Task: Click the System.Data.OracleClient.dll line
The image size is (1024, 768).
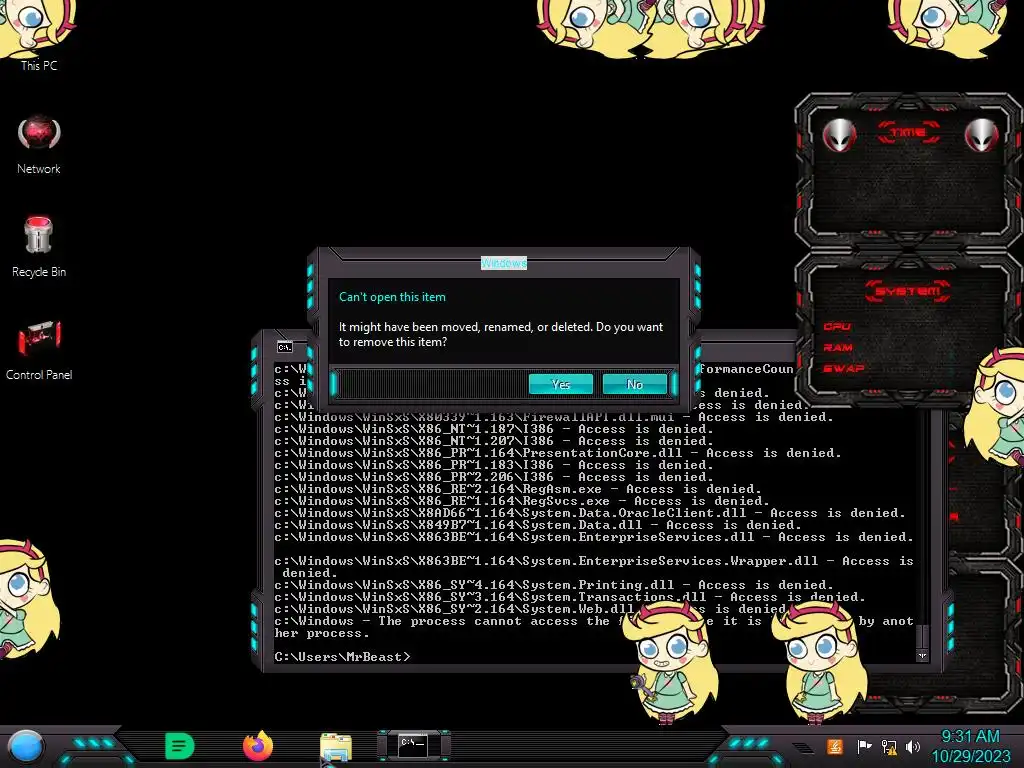Action: (590, 513)
